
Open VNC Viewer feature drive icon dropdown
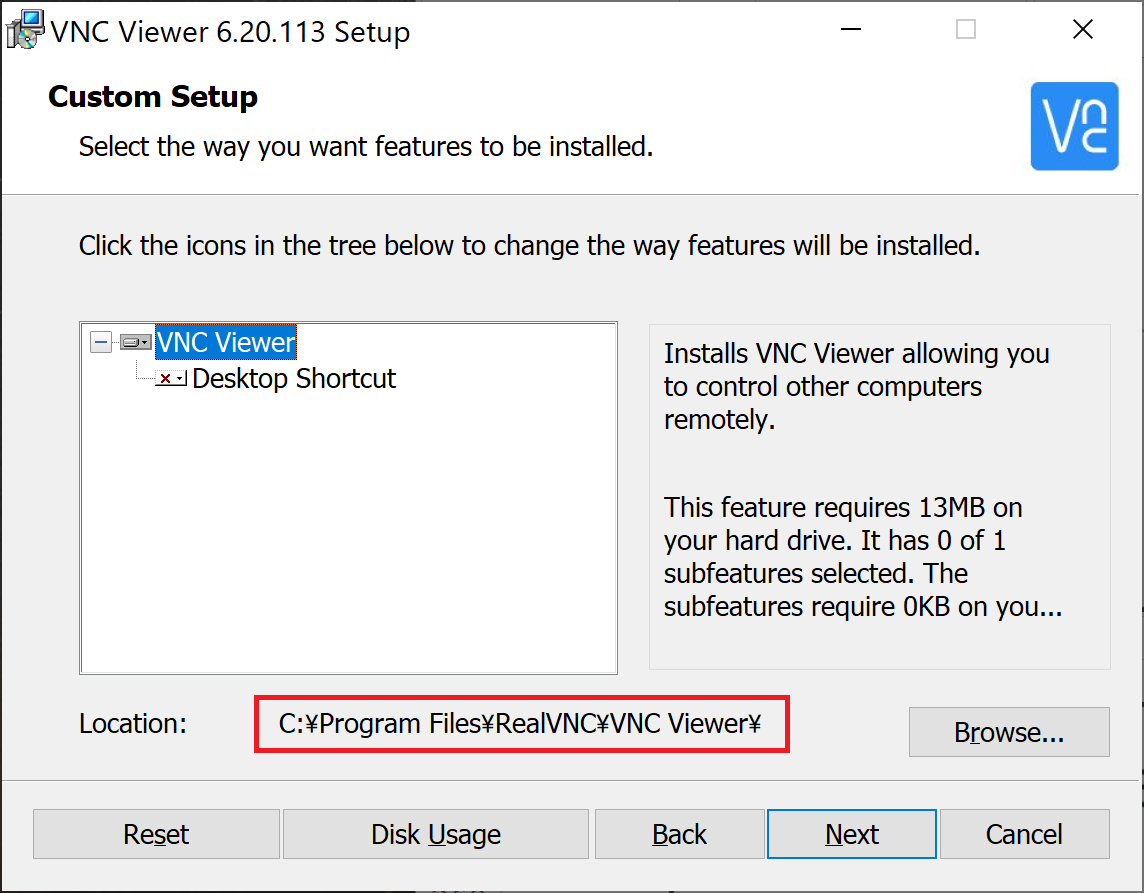pos(136,342)
